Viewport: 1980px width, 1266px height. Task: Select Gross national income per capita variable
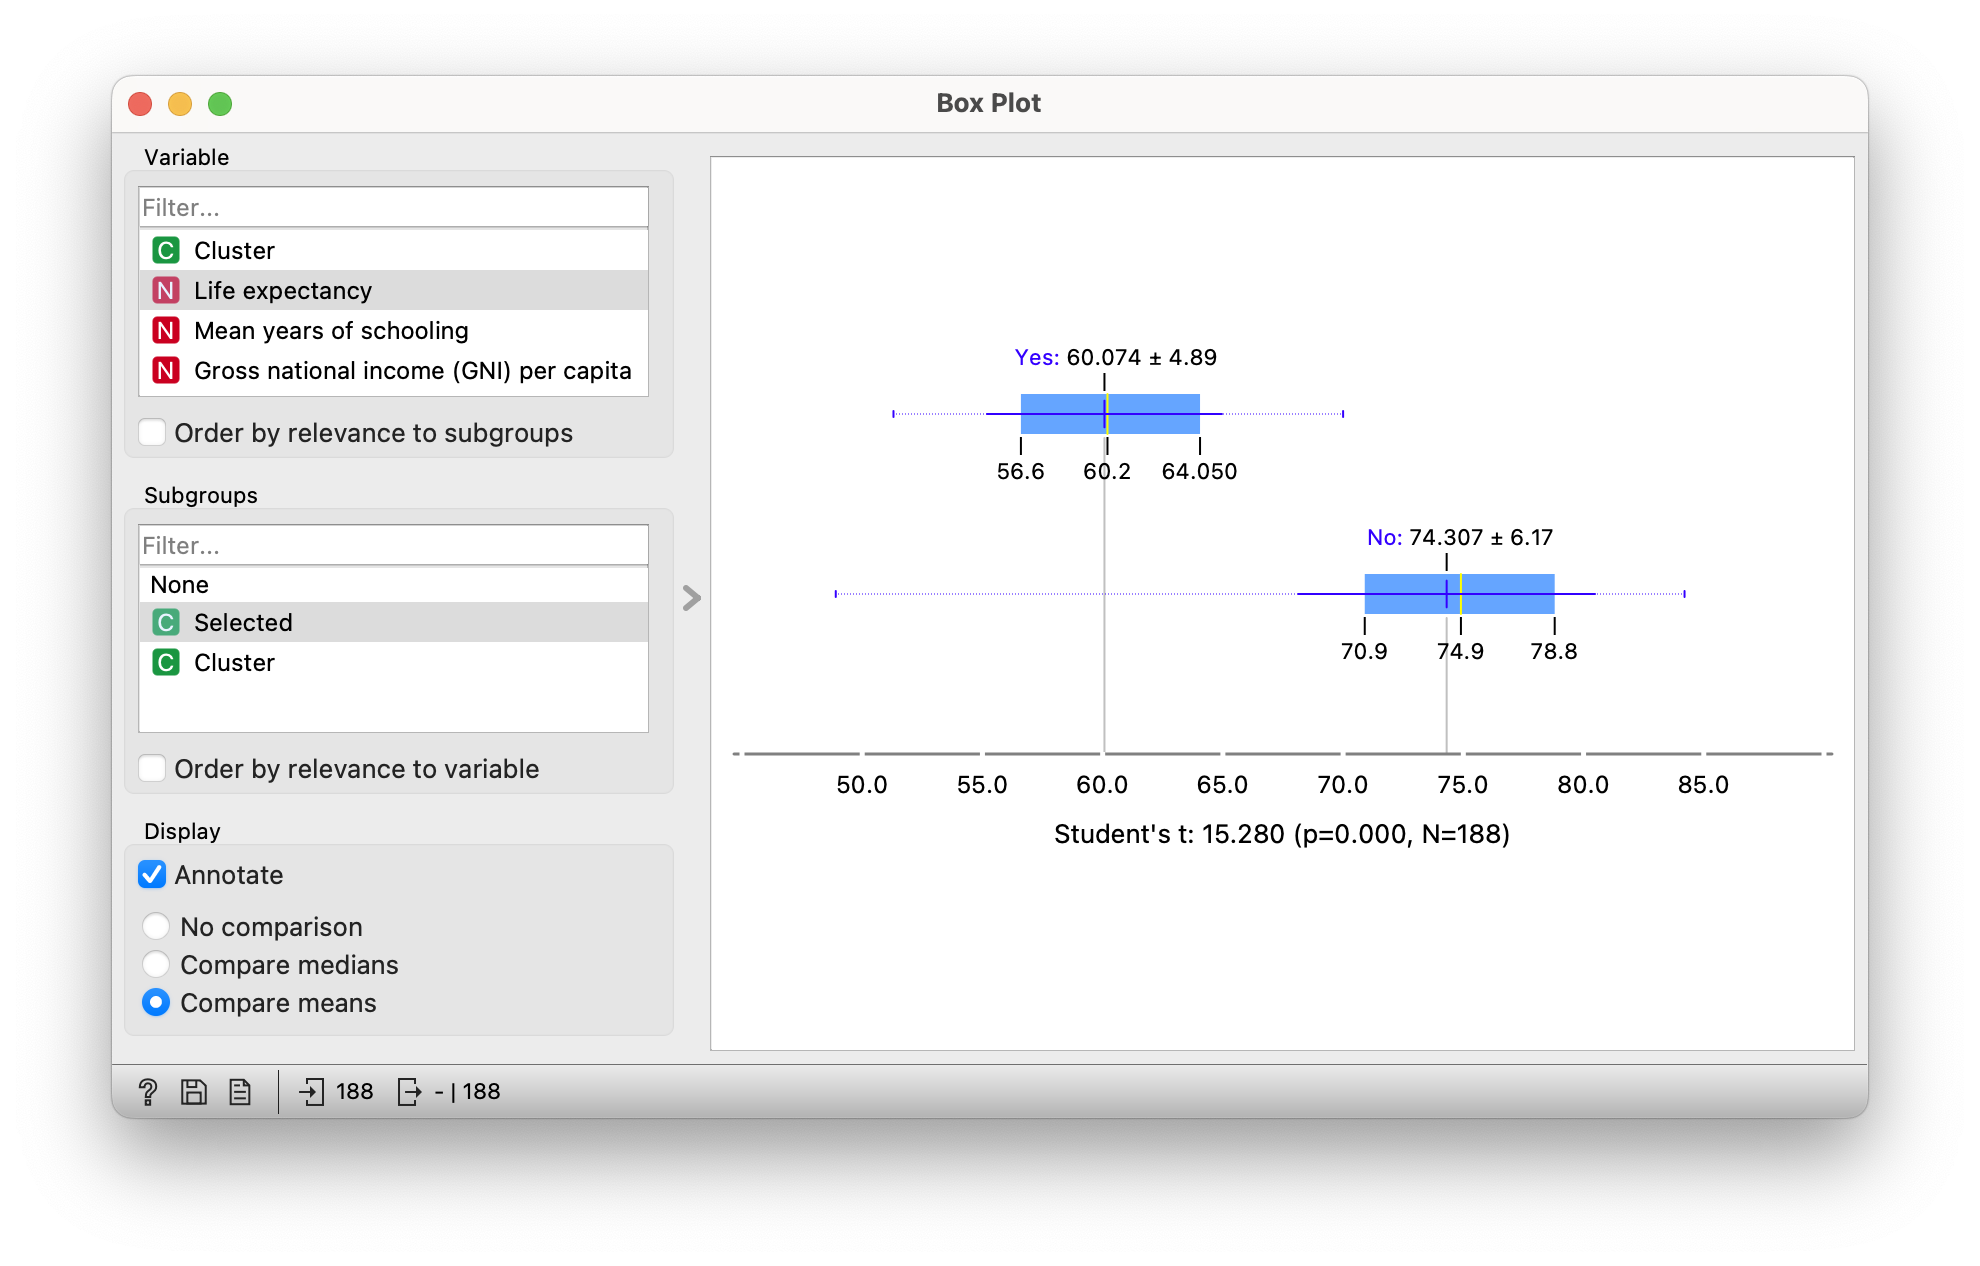(393, 370)
